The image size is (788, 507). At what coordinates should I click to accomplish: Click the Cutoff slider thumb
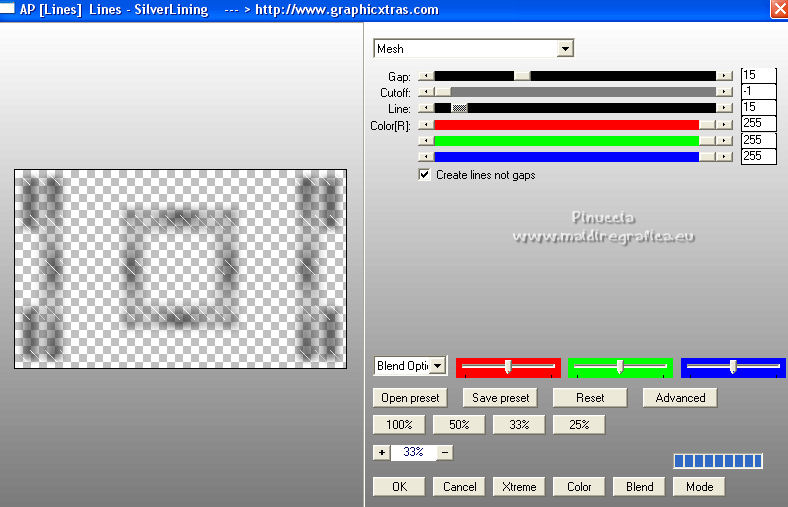point(443,92)
